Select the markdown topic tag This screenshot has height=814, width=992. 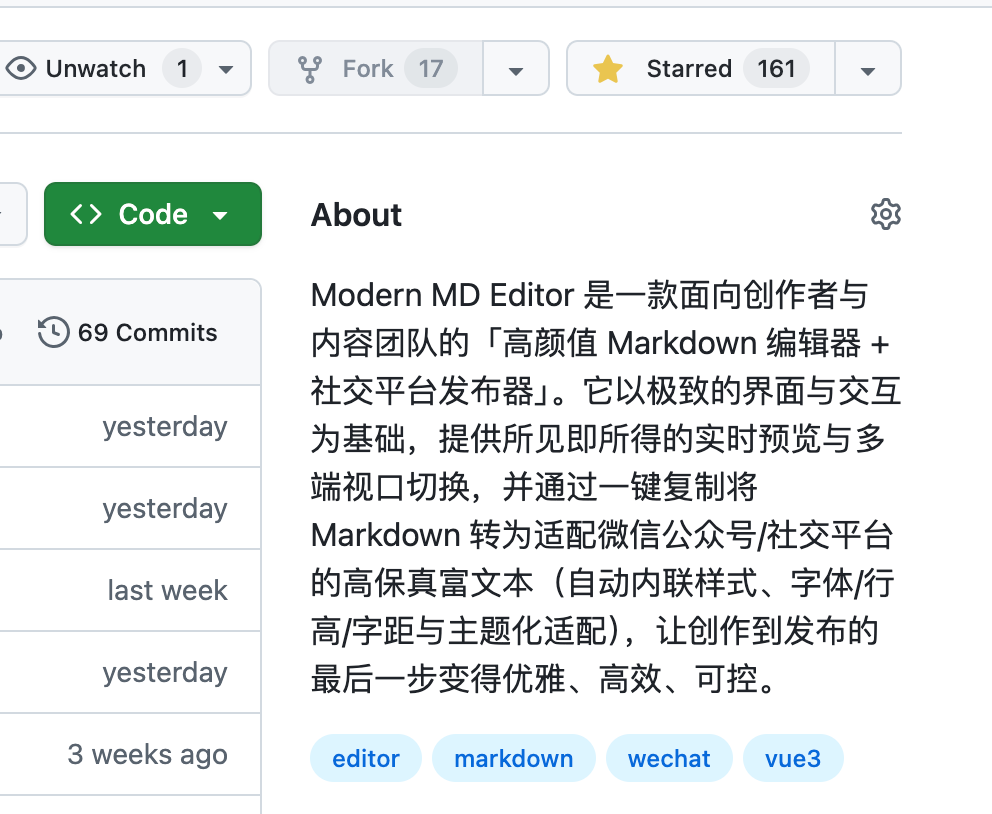click(x=514, y=758)
